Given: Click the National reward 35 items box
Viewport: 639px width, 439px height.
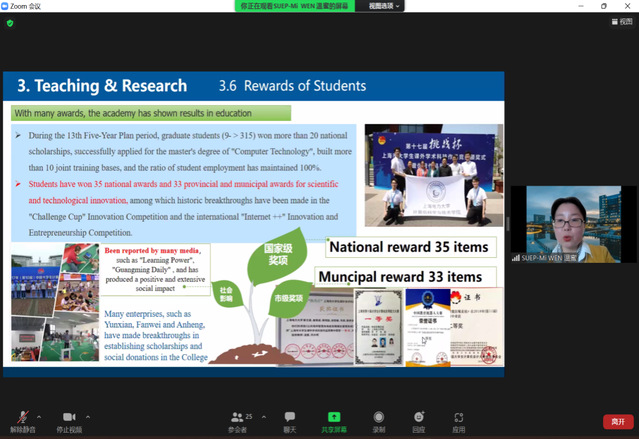Looking at the screenshot, I should click(x=408, y=246).
